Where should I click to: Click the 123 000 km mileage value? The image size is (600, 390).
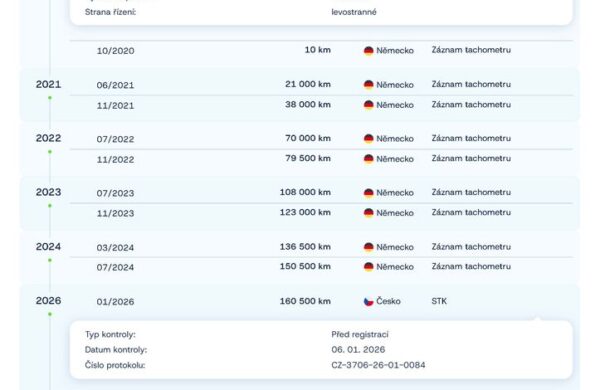[x=305, y=212]
